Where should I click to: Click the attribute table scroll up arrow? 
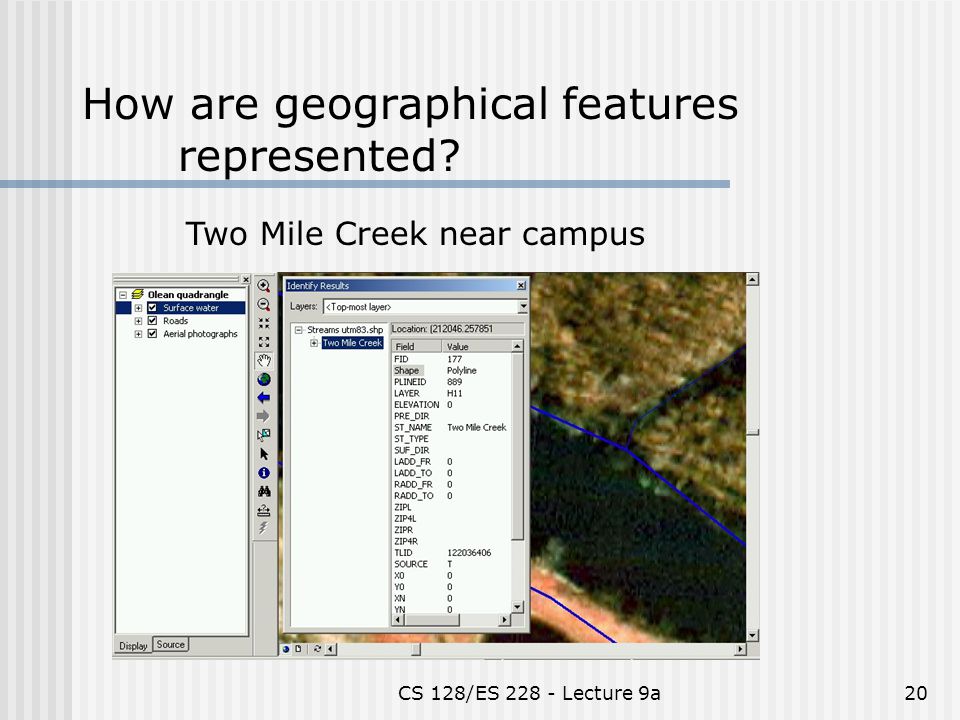(517, 347)
